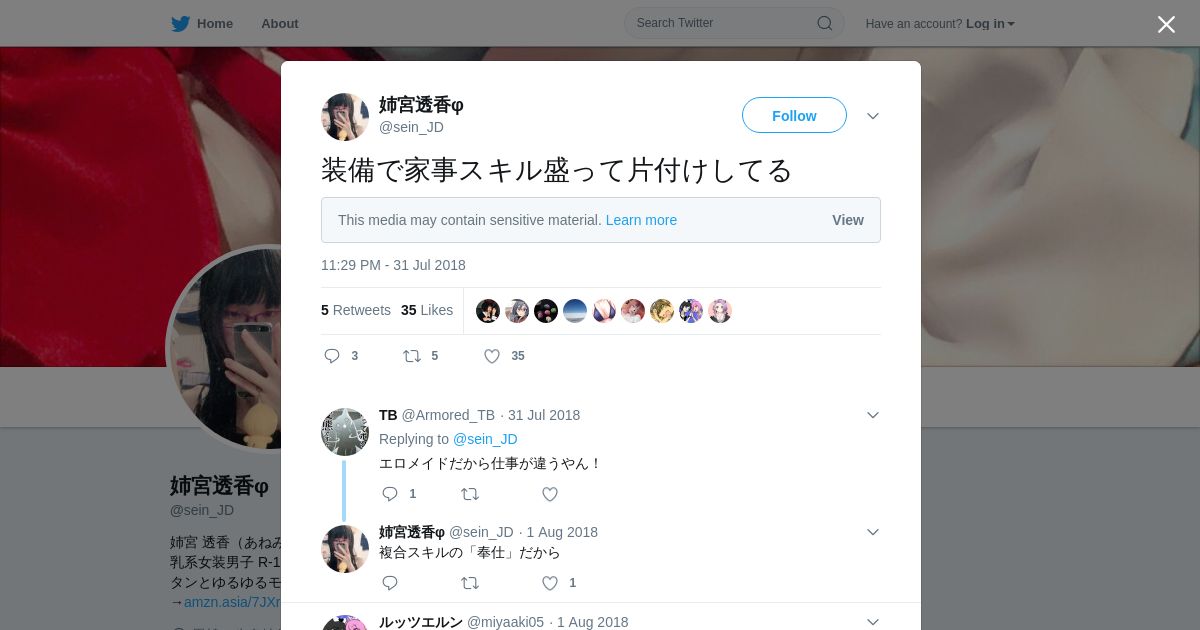The width and height of the screenshot is (1200, 630).
Task: Retweet the main tweet
Action: [x=412, y=356]
